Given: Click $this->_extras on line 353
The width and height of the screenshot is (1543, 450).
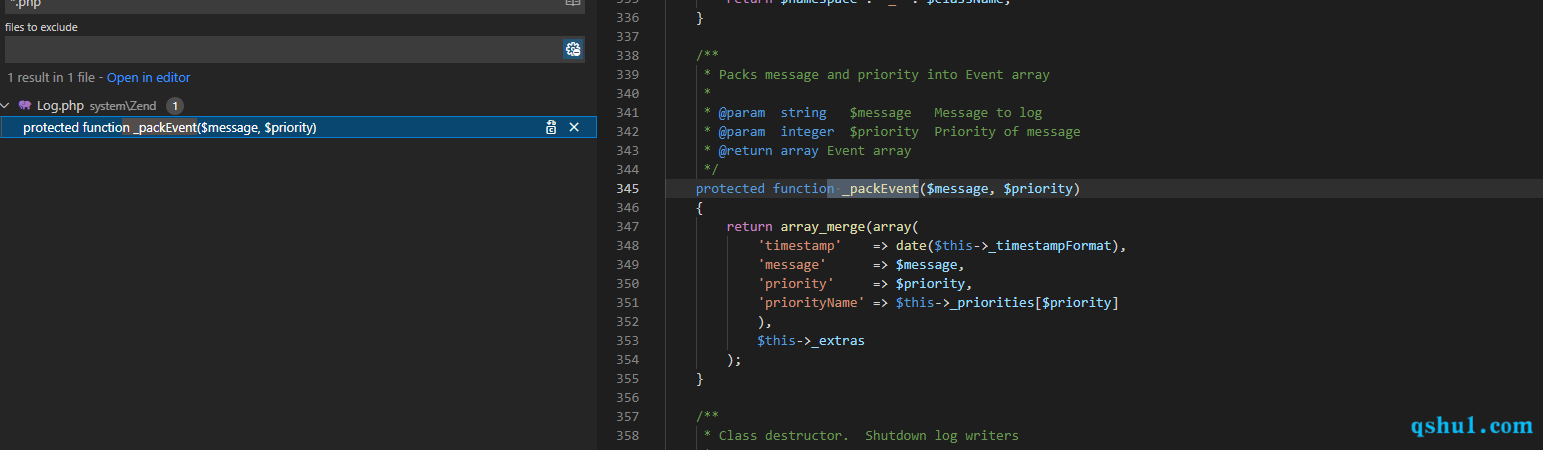Looking at the screenshot, I should [x=811, y=341].
